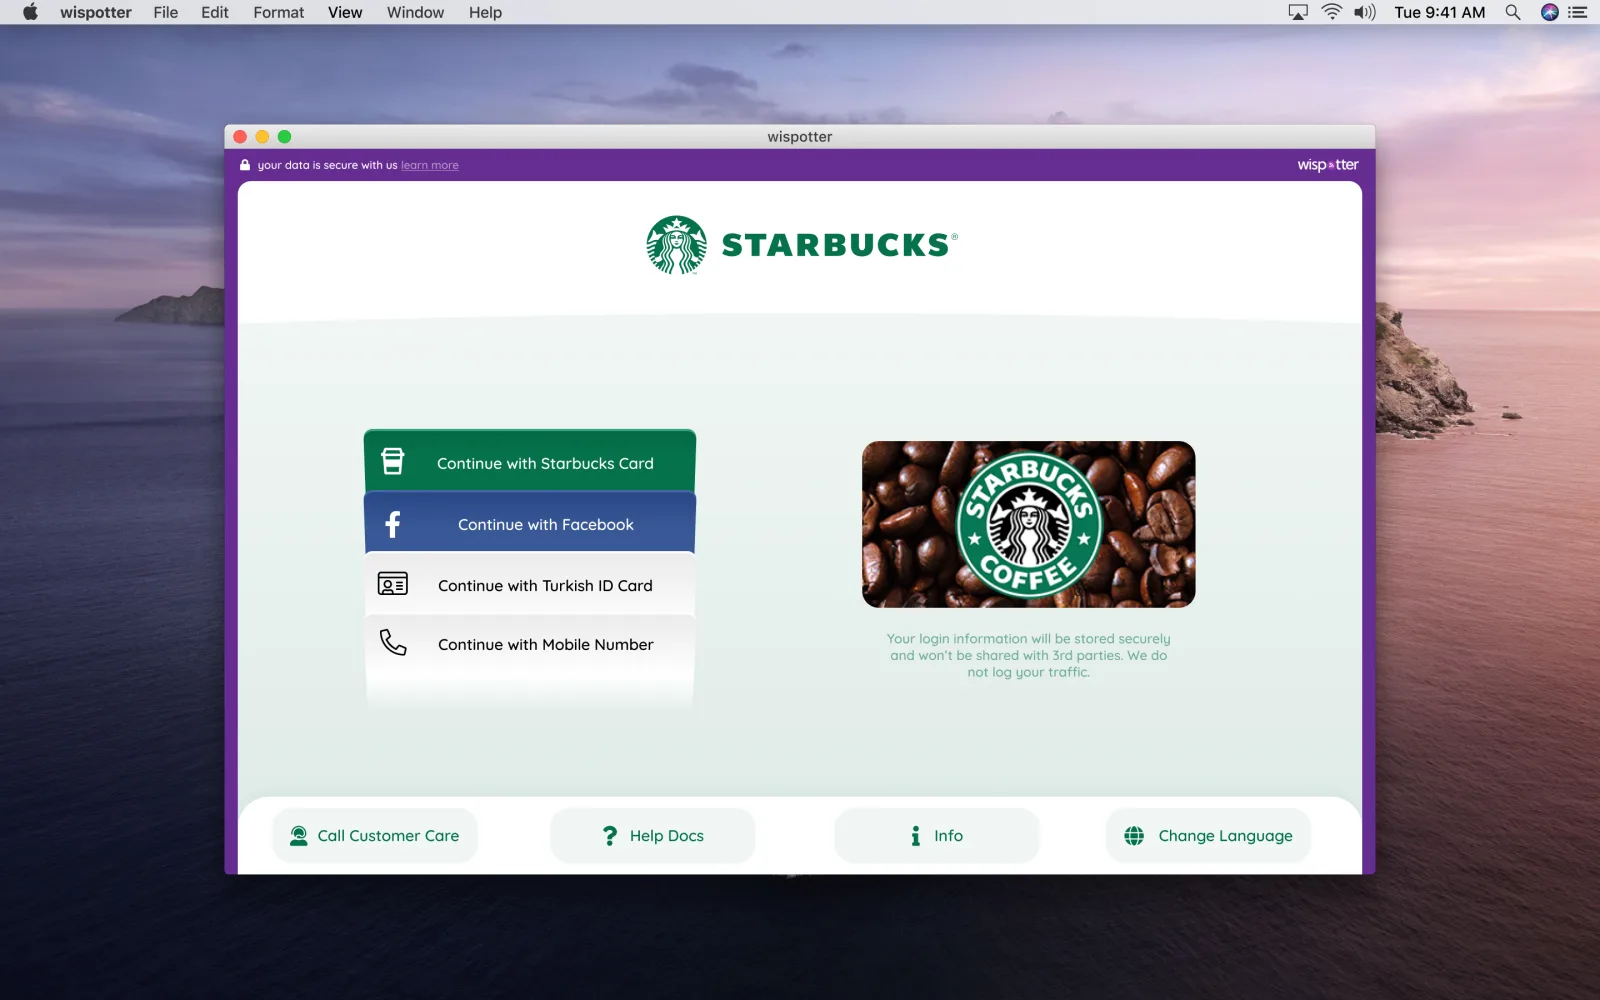Open the wispotter application menu
This screenshot has height=1000, width=1600.
click(x=96, y=12)
